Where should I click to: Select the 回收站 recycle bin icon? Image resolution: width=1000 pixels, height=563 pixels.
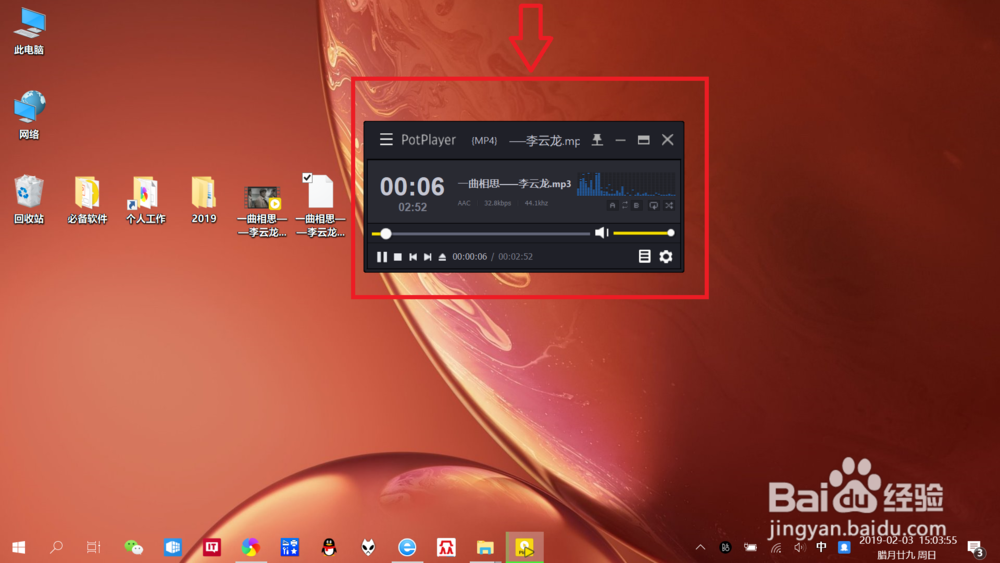(29, 199)
